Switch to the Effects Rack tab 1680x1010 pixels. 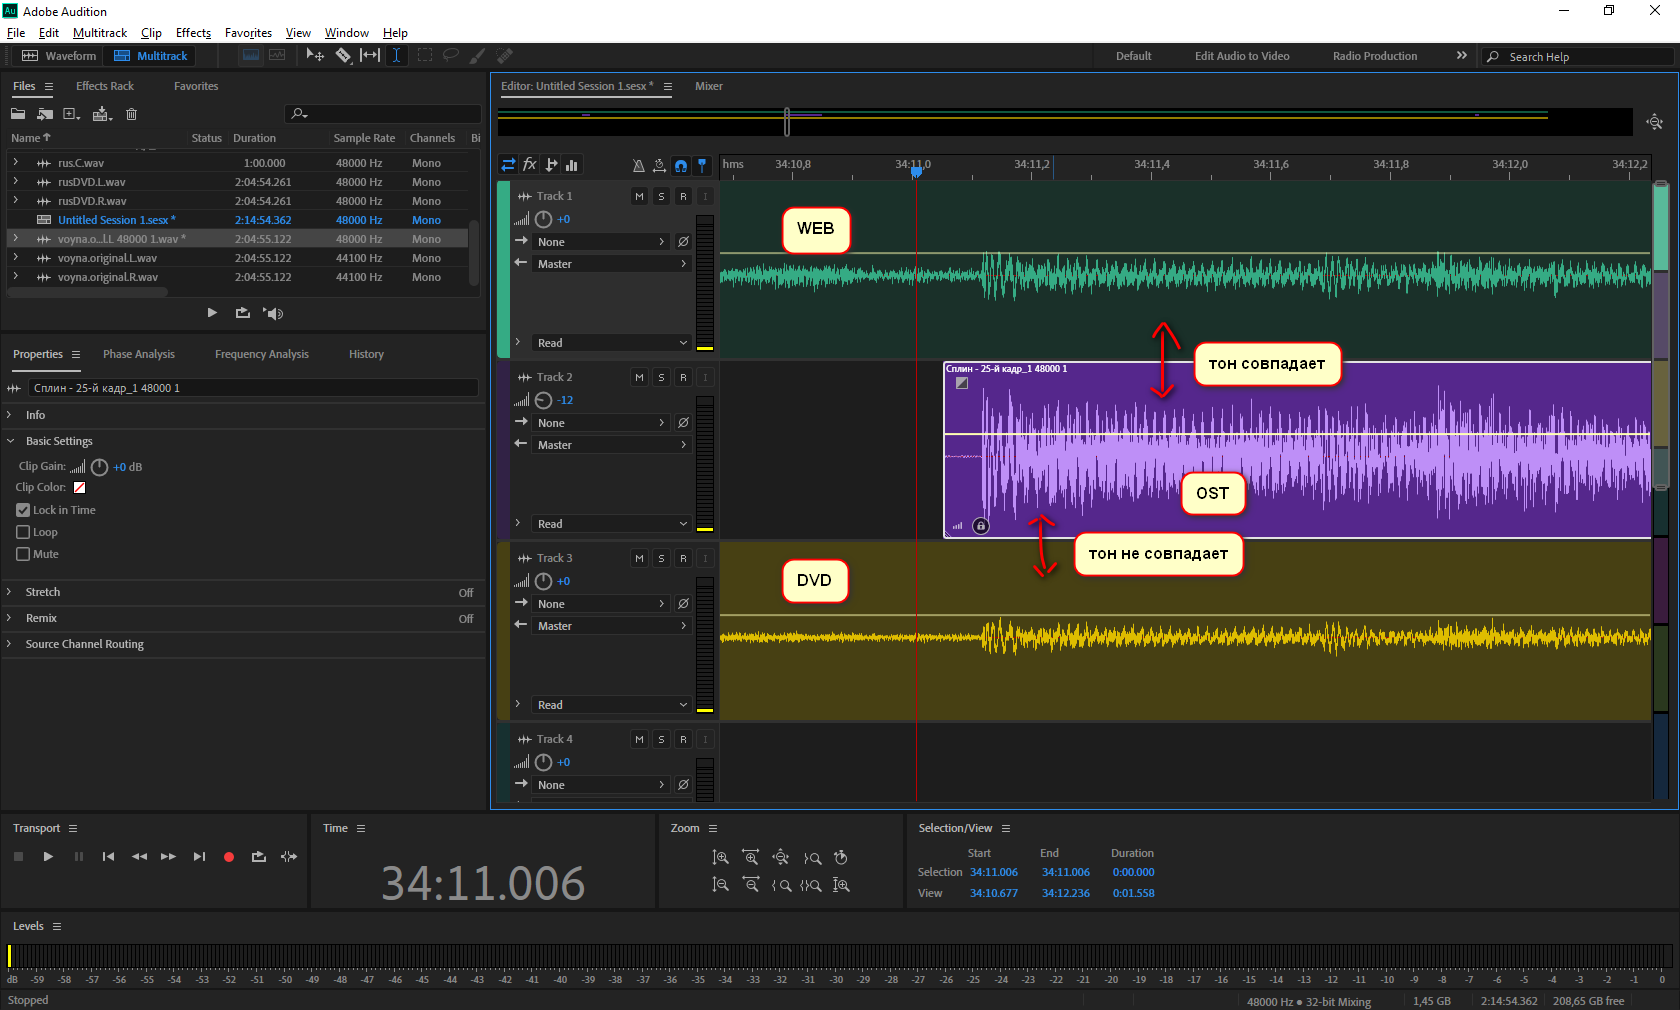105,86
